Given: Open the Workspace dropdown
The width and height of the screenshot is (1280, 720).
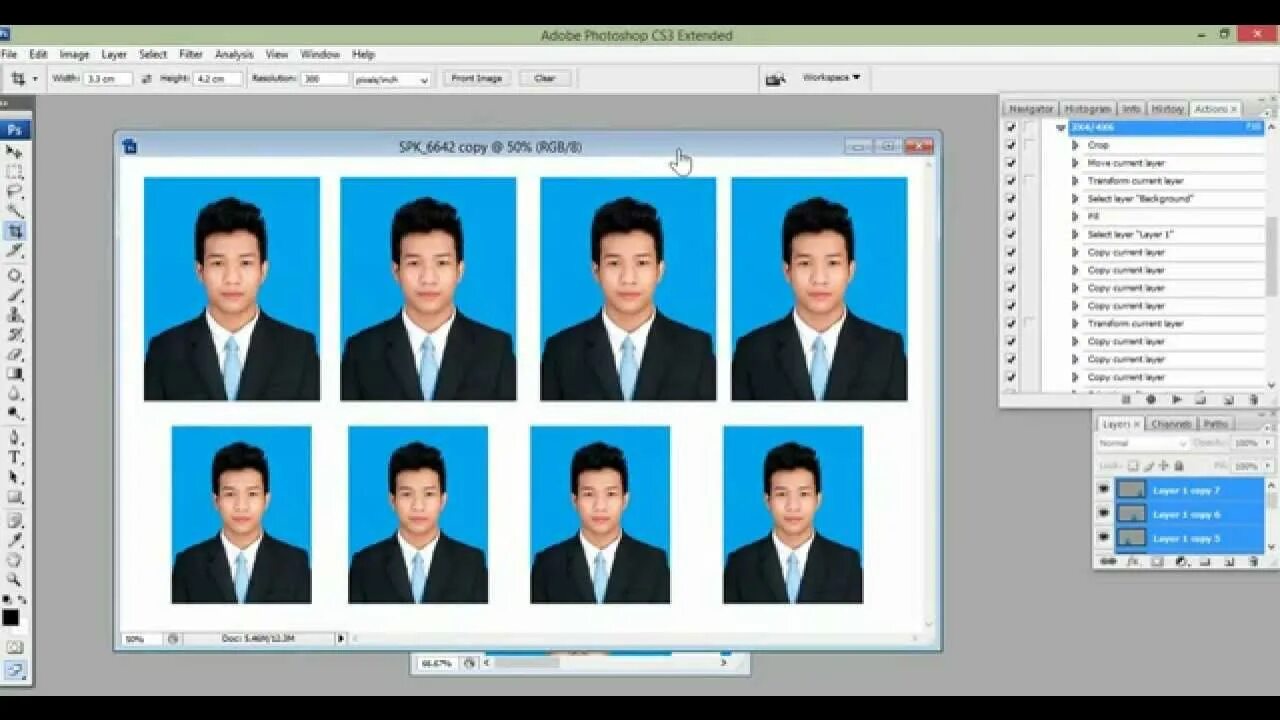Looking at the screenshot, I should [x=831, y=77].
